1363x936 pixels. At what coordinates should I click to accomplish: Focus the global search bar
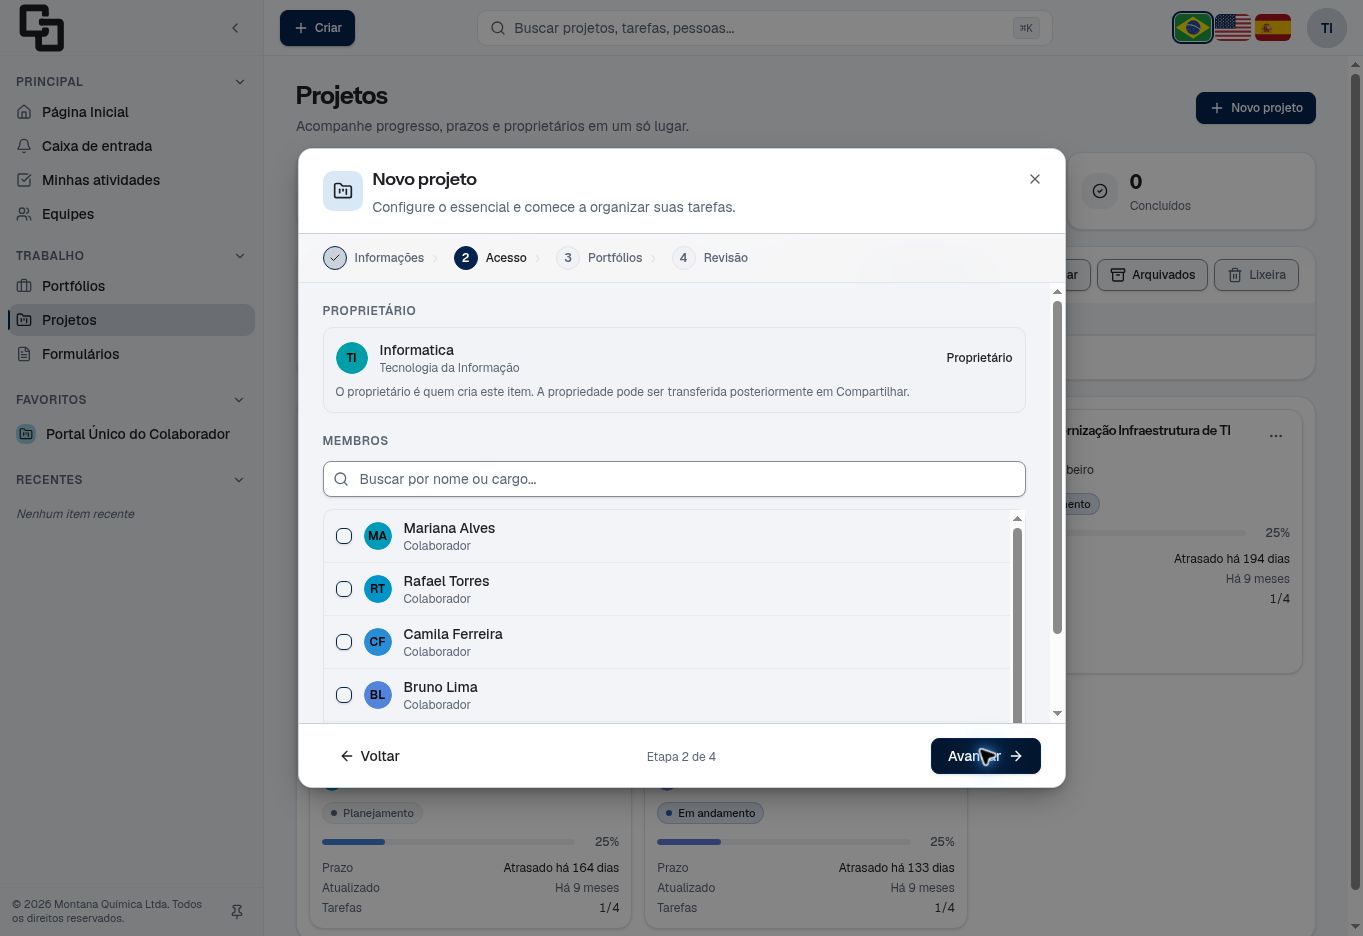[x=765, y=28]
